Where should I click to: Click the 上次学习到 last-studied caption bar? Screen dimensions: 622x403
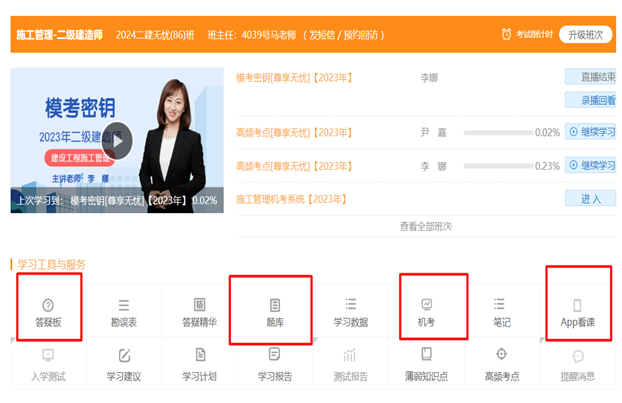[117, 200]
